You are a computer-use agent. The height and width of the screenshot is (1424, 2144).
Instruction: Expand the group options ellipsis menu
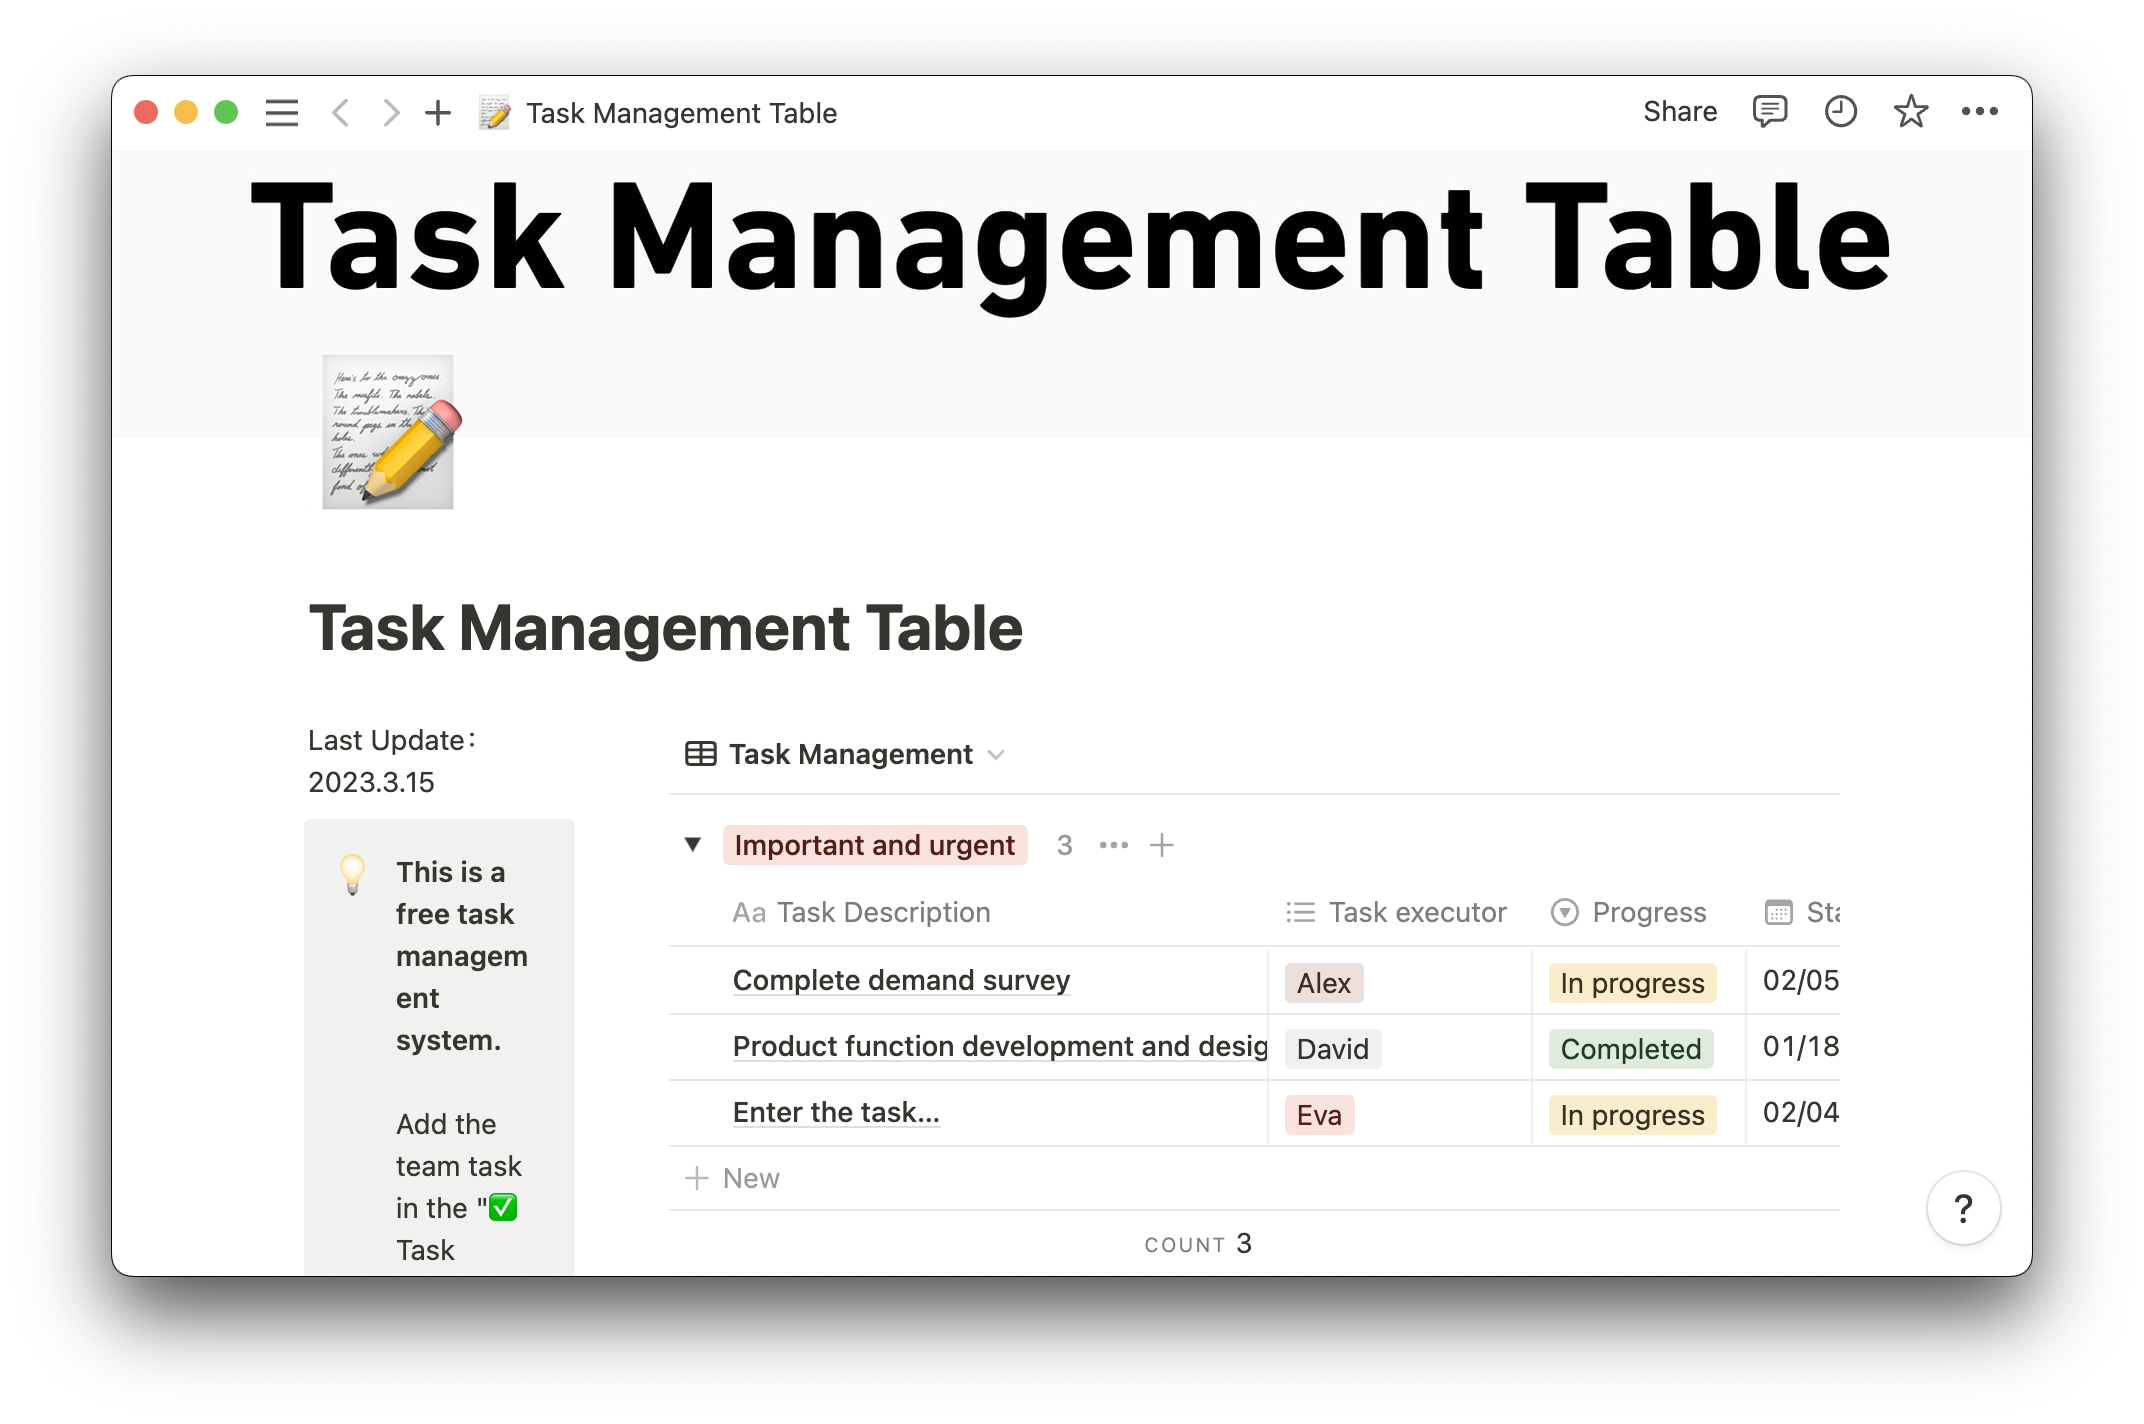tap(1113, 844)
